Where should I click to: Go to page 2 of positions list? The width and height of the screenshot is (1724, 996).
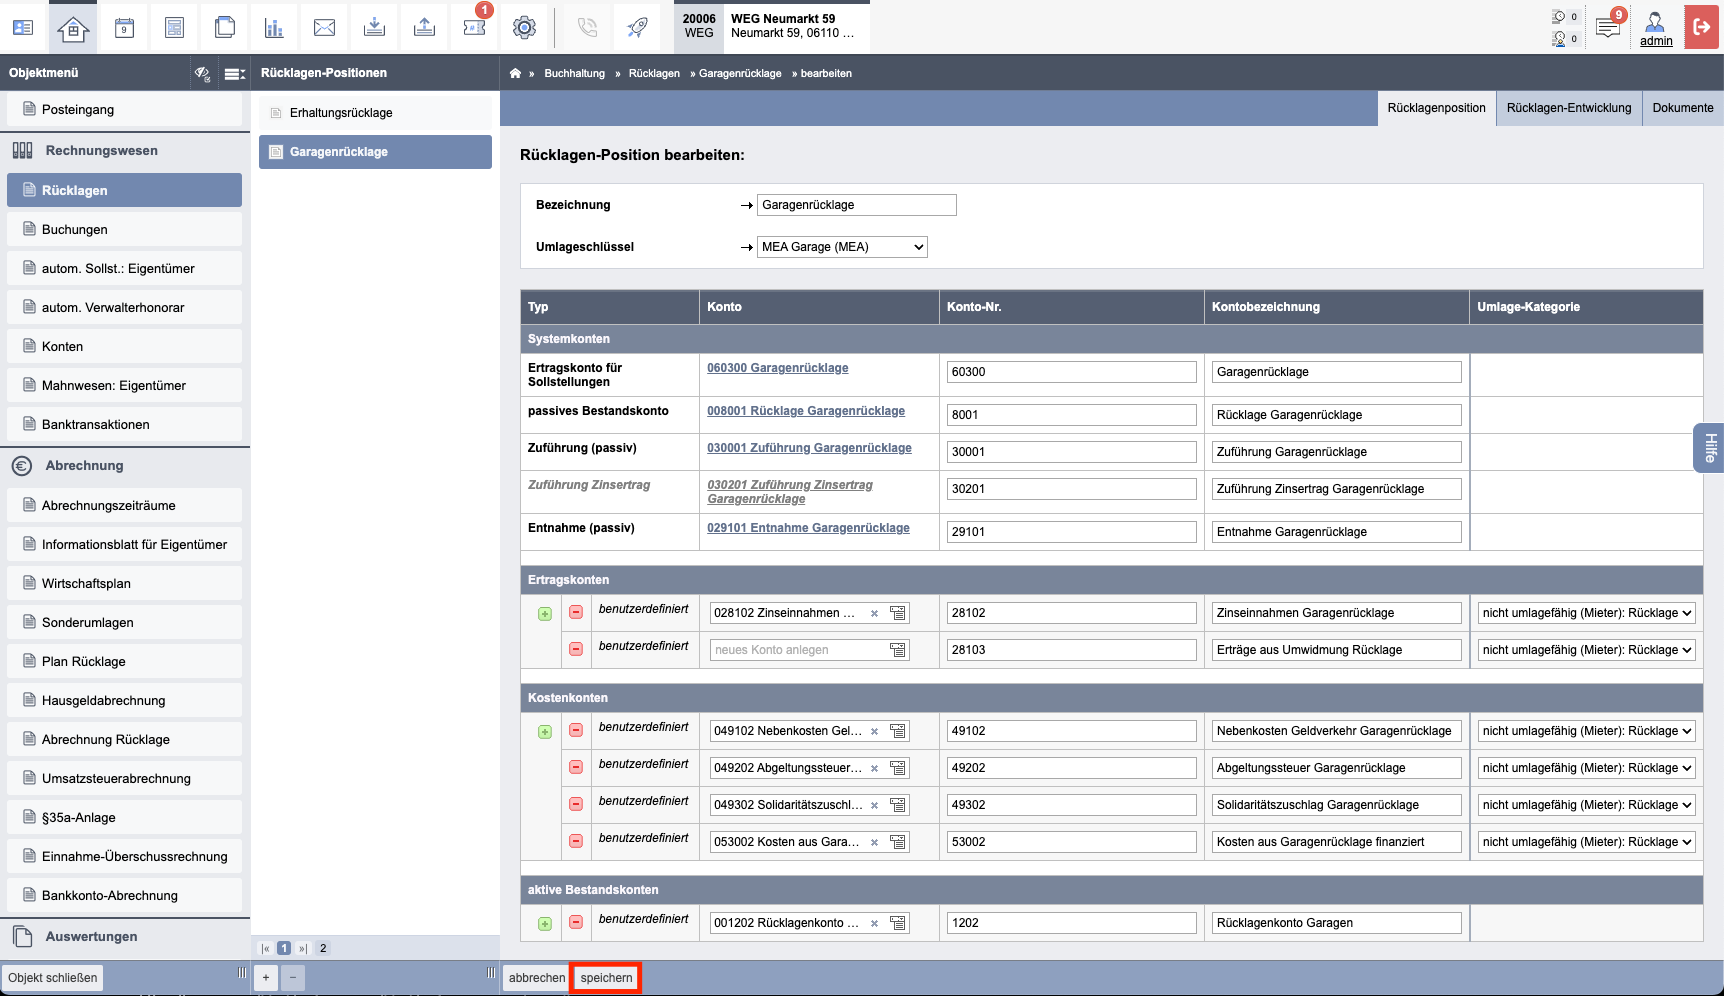(323, 948)
